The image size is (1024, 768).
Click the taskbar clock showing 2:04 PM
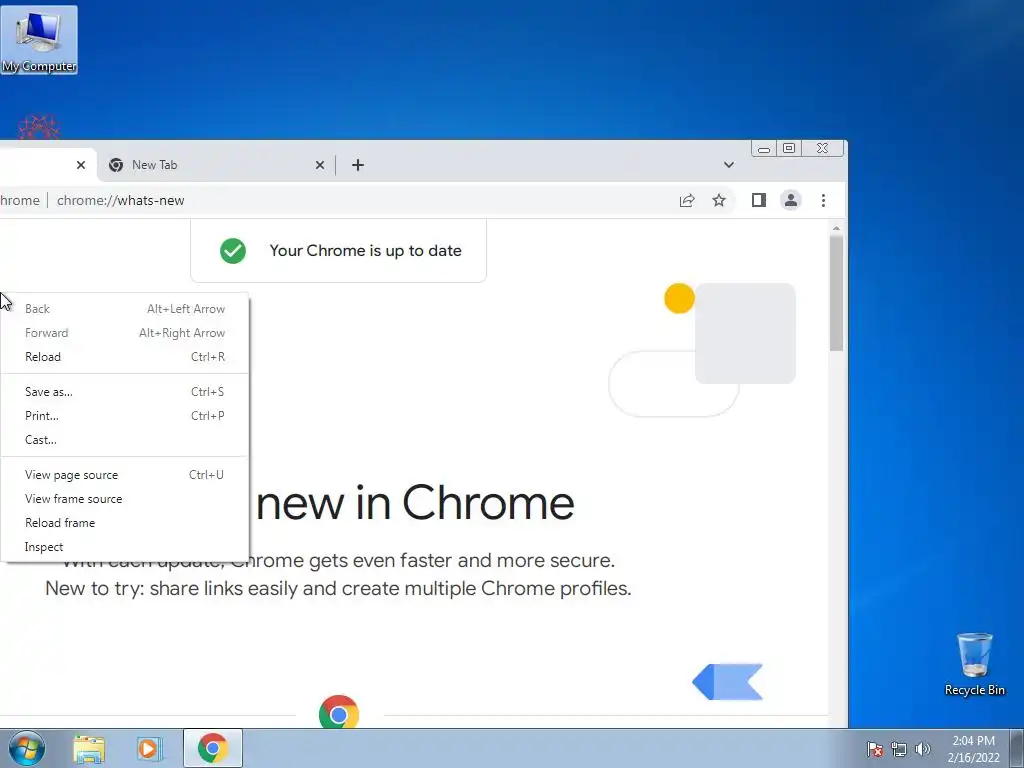click(973, 749)
